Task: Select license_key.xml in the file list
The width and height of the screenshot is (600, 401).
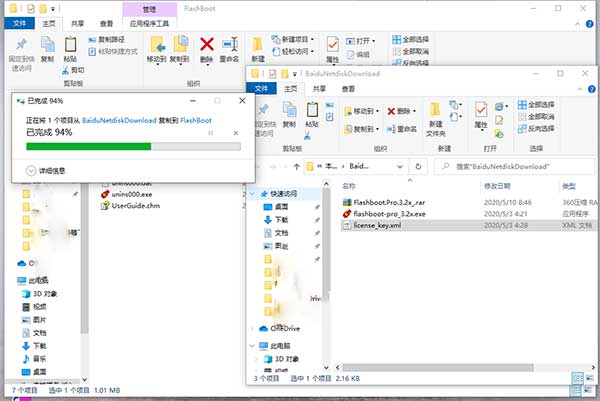Action: [x=467, y=225]
